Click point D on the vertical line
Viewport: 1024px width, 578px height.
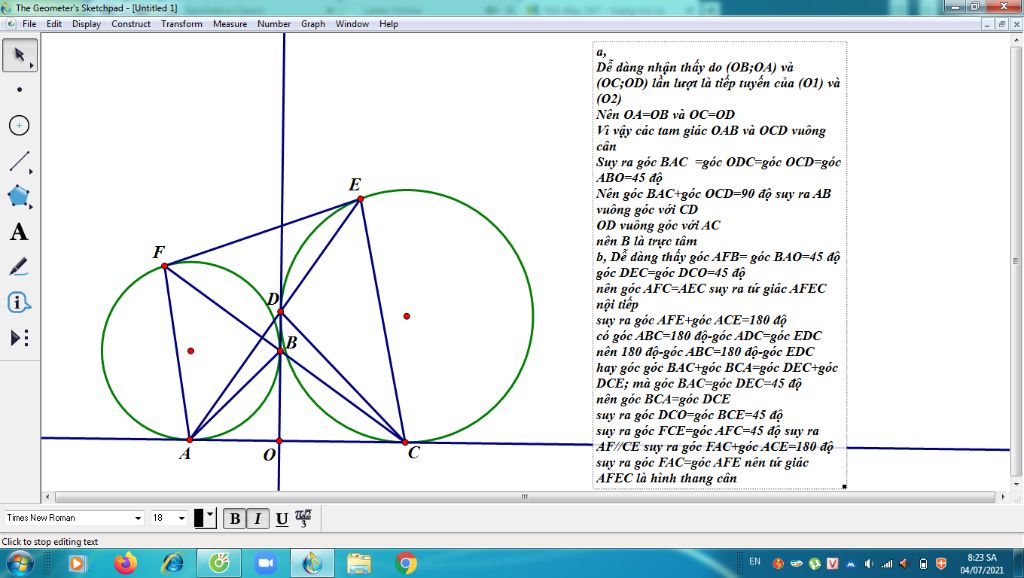click(x=280, y=312)
